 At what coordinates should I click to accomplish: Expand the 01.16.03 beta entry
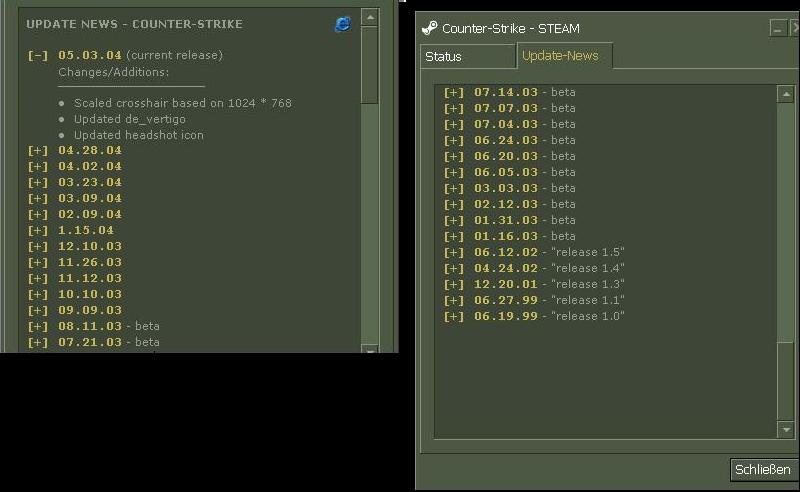coord(454,237)
